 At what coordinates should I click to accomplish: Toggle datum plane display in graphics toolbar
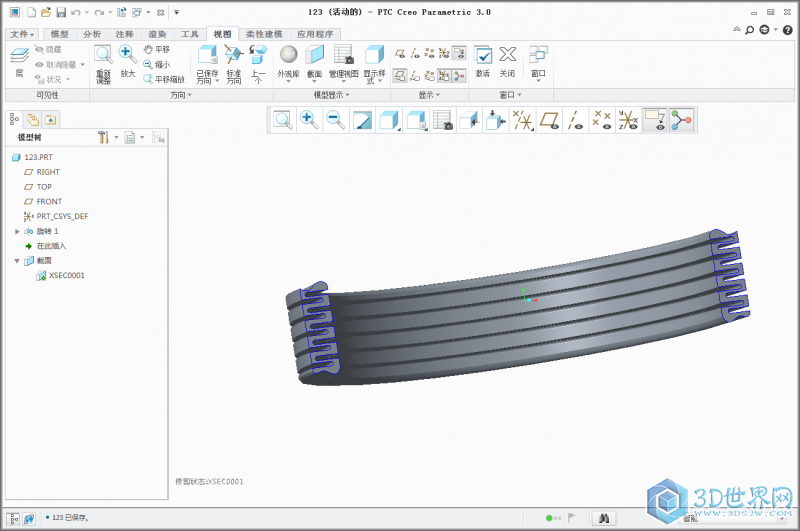coord(549,120)
